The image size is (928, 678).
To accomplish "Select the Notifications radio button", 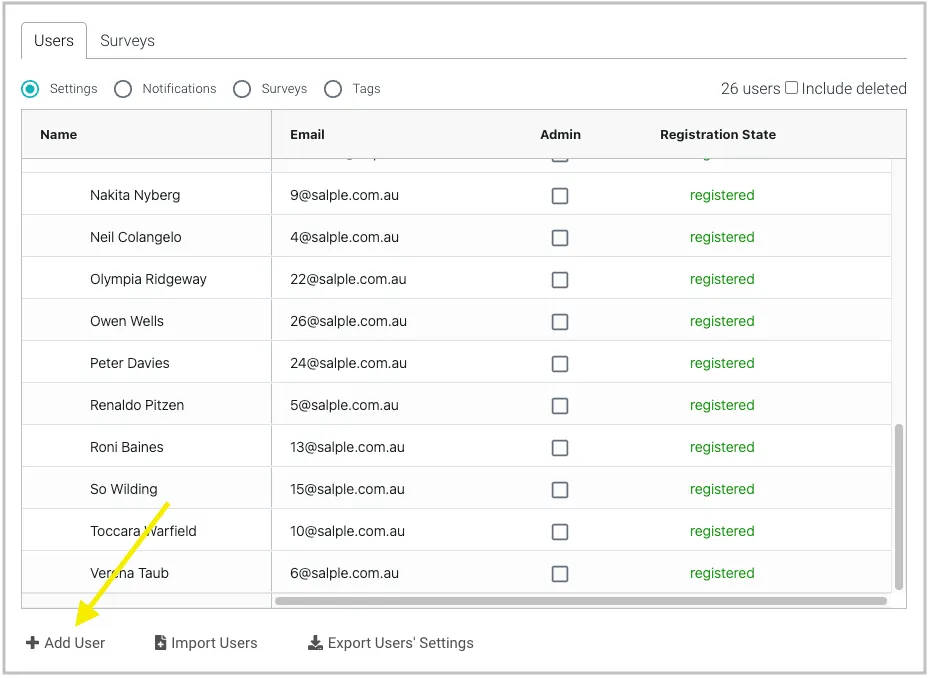I will pos(123,89).
